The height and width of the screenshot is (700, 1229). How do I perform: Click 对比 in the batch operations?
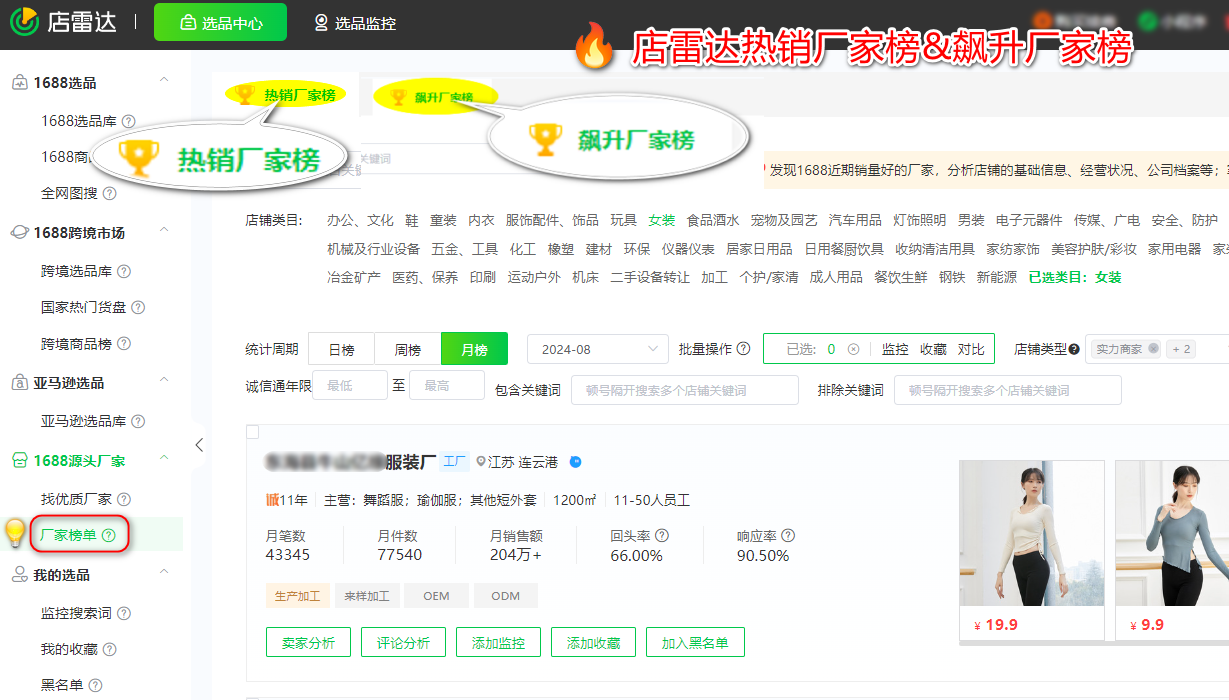(x=971, y=349)
